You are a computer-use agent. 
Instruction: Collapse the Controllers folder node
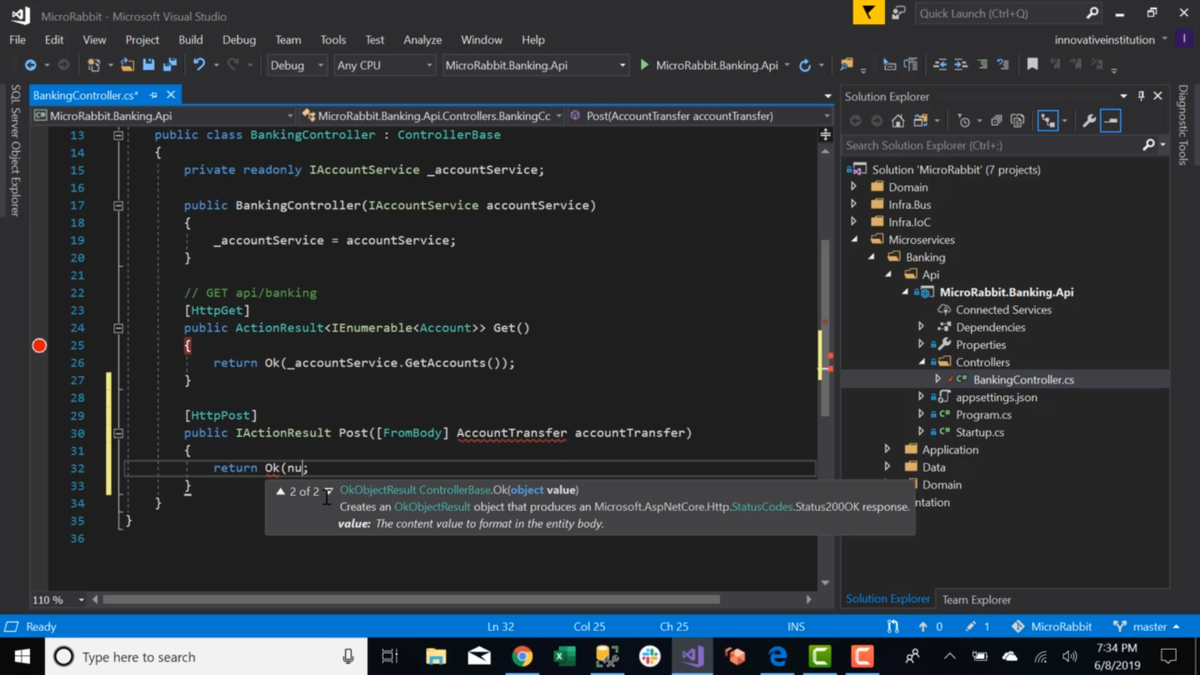pyautogui.click(x=922, y=362)
